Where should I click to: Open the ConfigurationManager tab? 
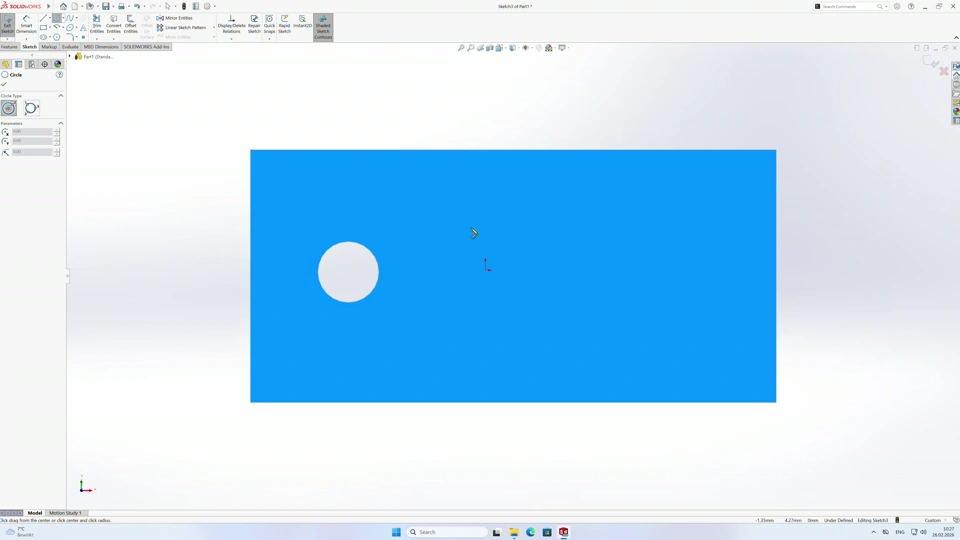32,64
